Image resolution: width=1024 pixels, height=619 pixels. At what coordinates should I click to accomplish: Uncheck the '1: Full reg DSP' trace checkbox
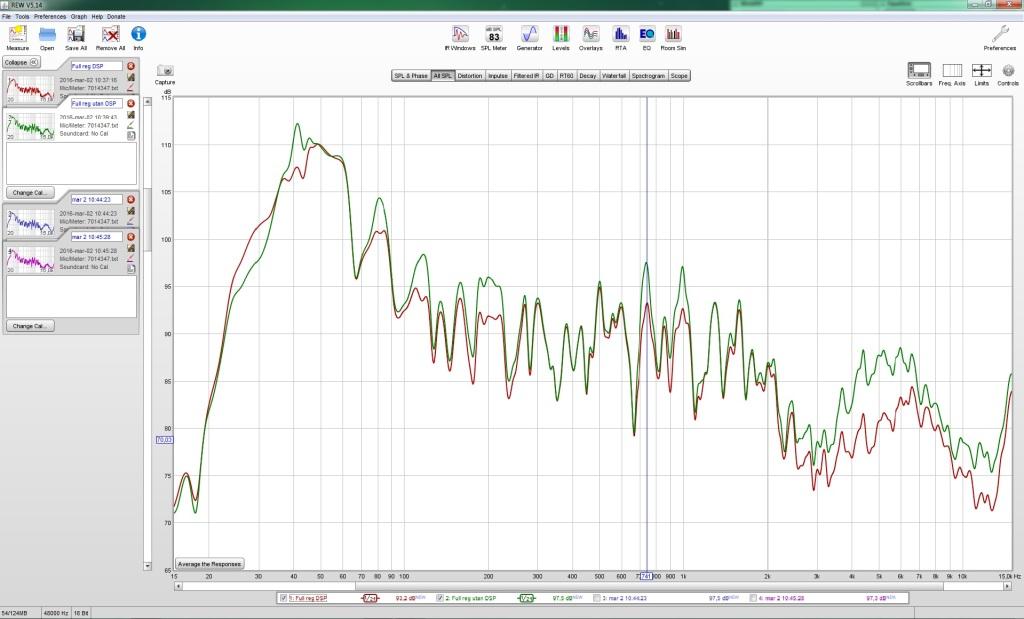pyautogui.click(x=283, y=598)
